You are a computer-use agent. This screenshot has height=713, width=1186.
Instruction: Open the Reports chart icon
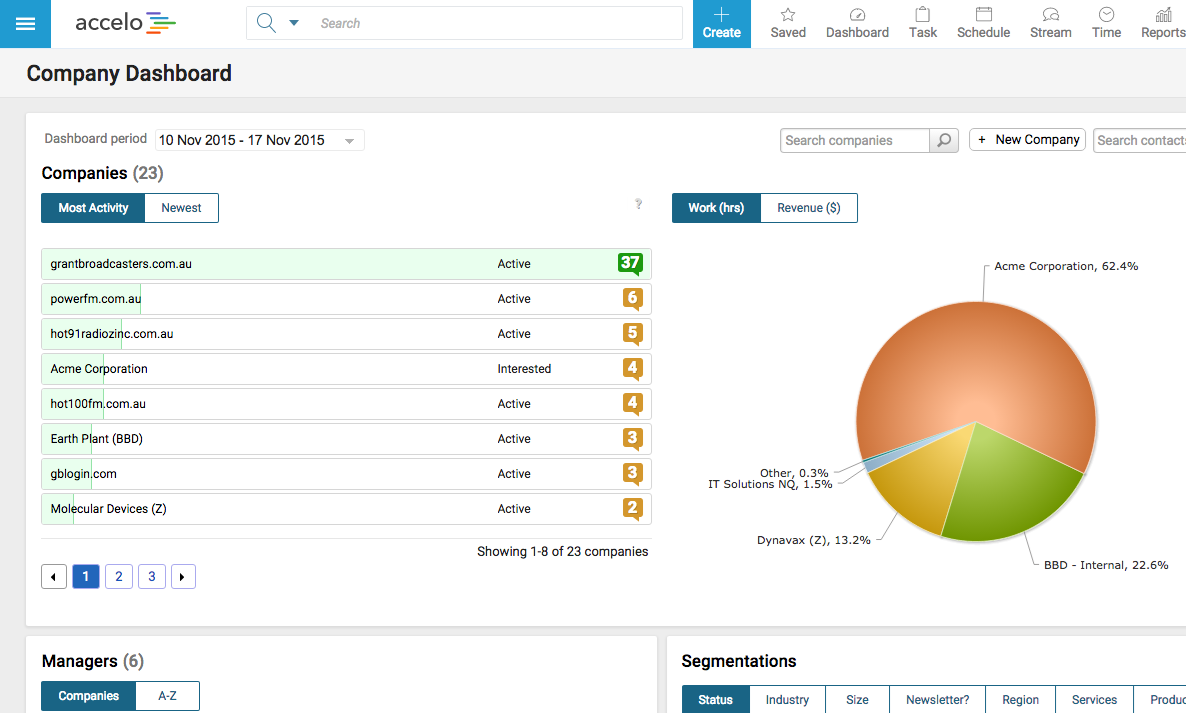1163,23
